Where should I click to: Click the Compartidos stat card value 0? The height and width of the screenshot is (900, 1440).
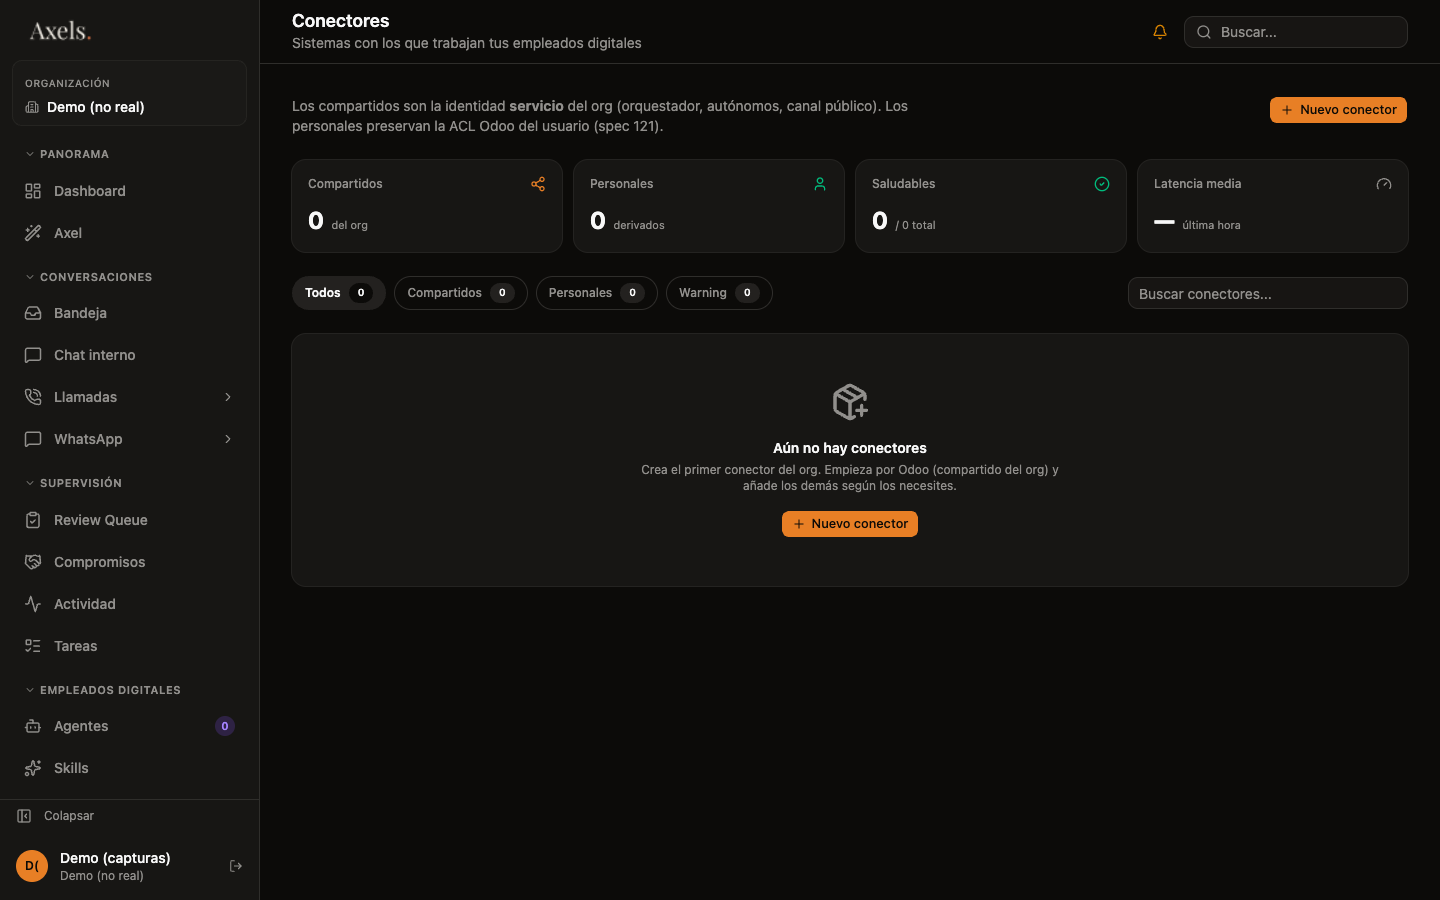[316, 221]
